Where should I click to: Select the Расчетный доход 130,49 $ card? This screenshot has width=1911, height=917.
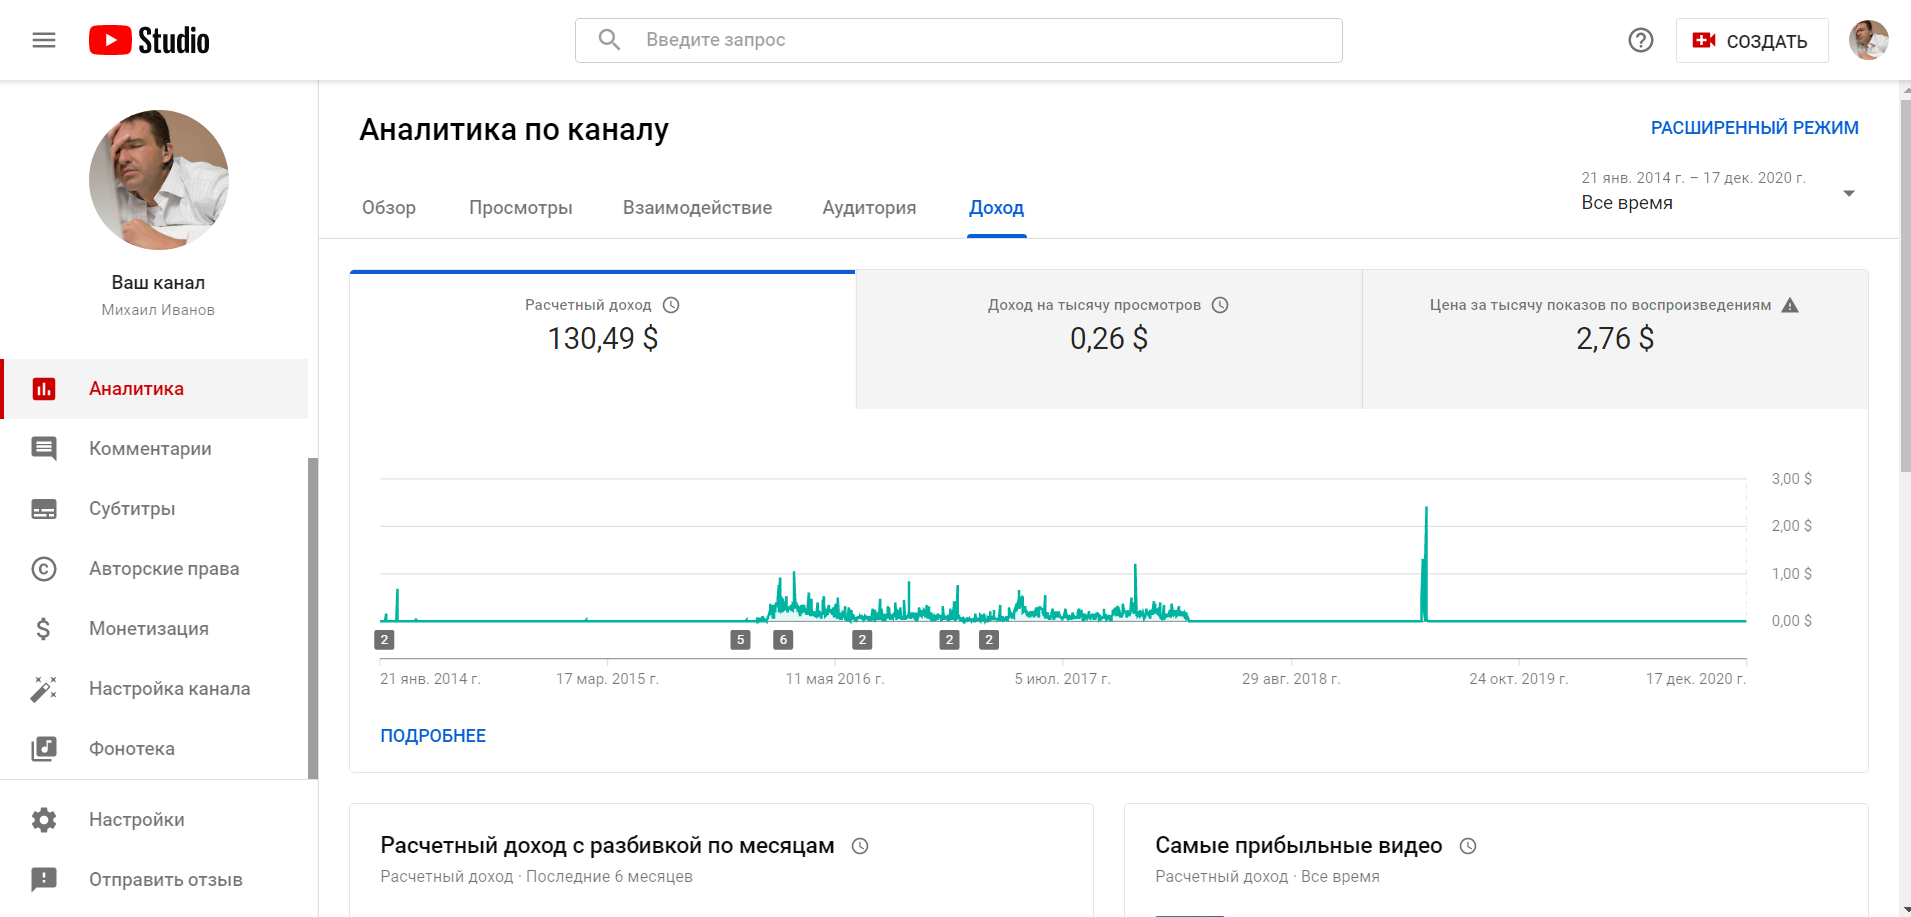tap(603, 339)
